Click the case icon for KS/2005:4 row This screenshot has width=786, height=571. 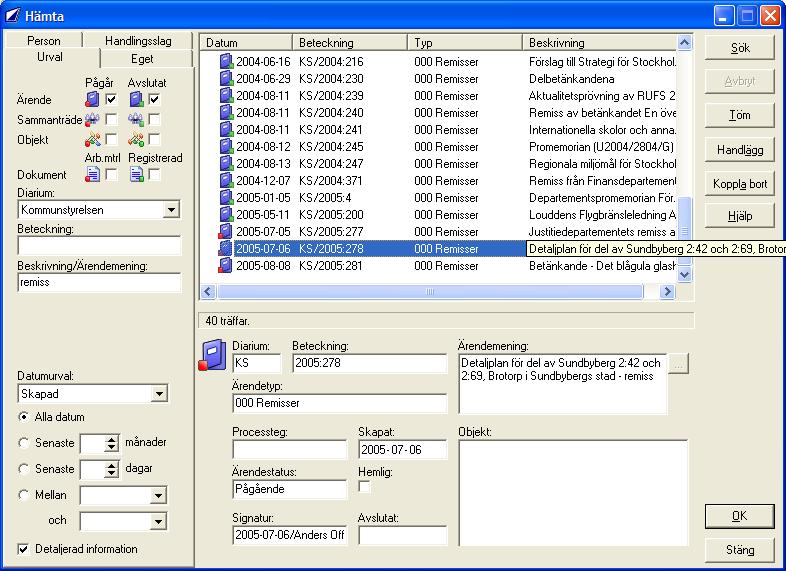click(226, 198)
